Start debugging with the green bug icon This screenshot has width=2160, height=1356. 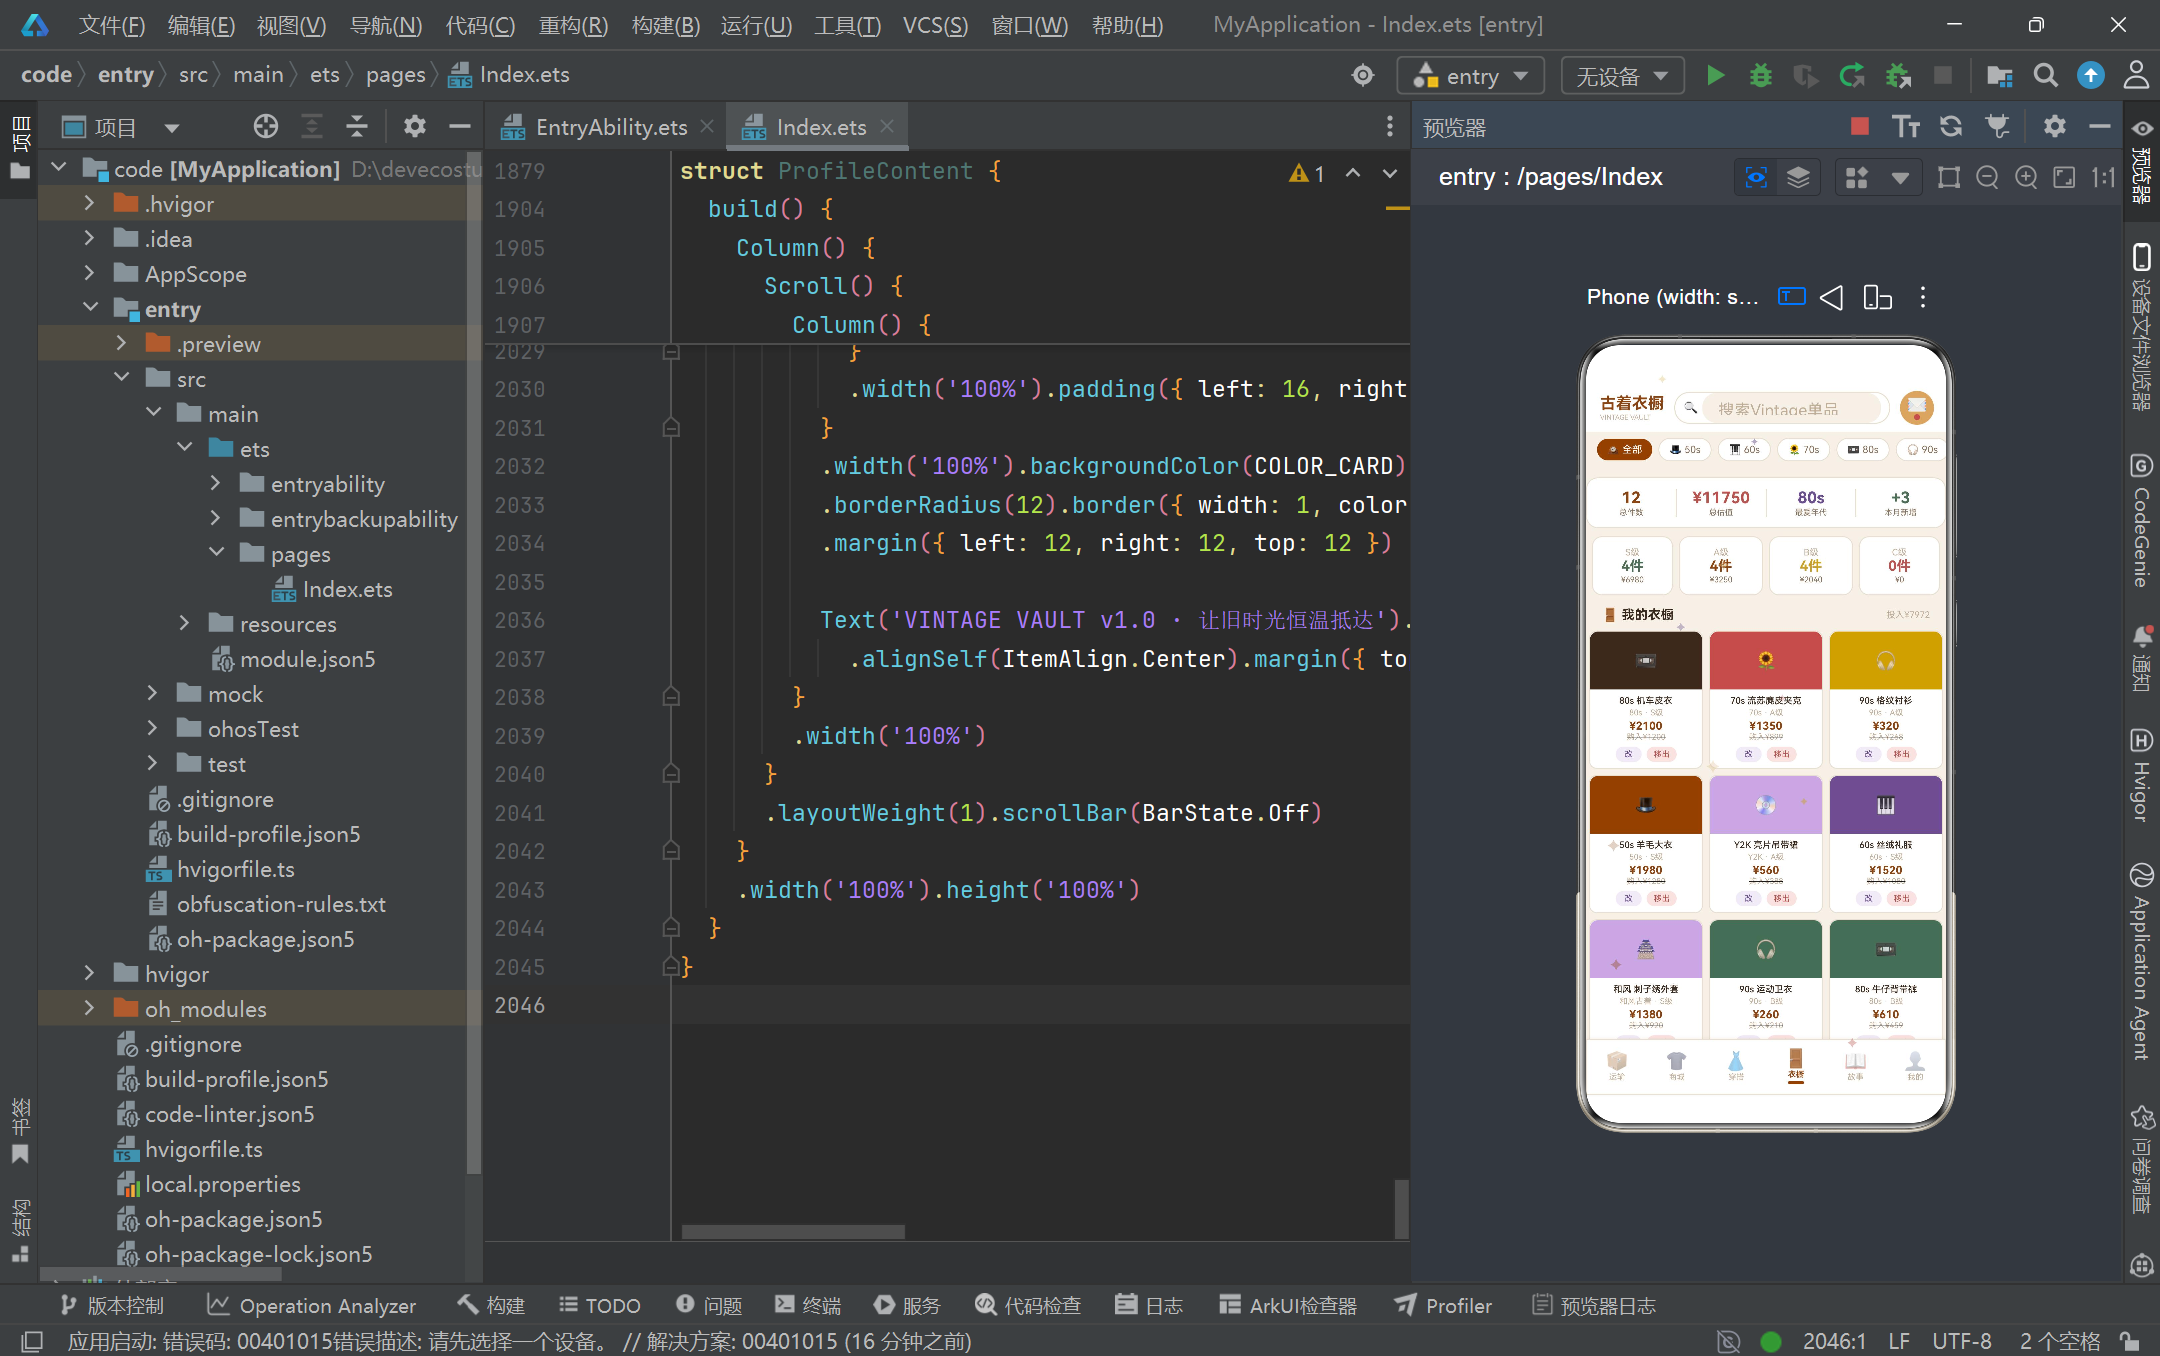tap(1760, 75)
